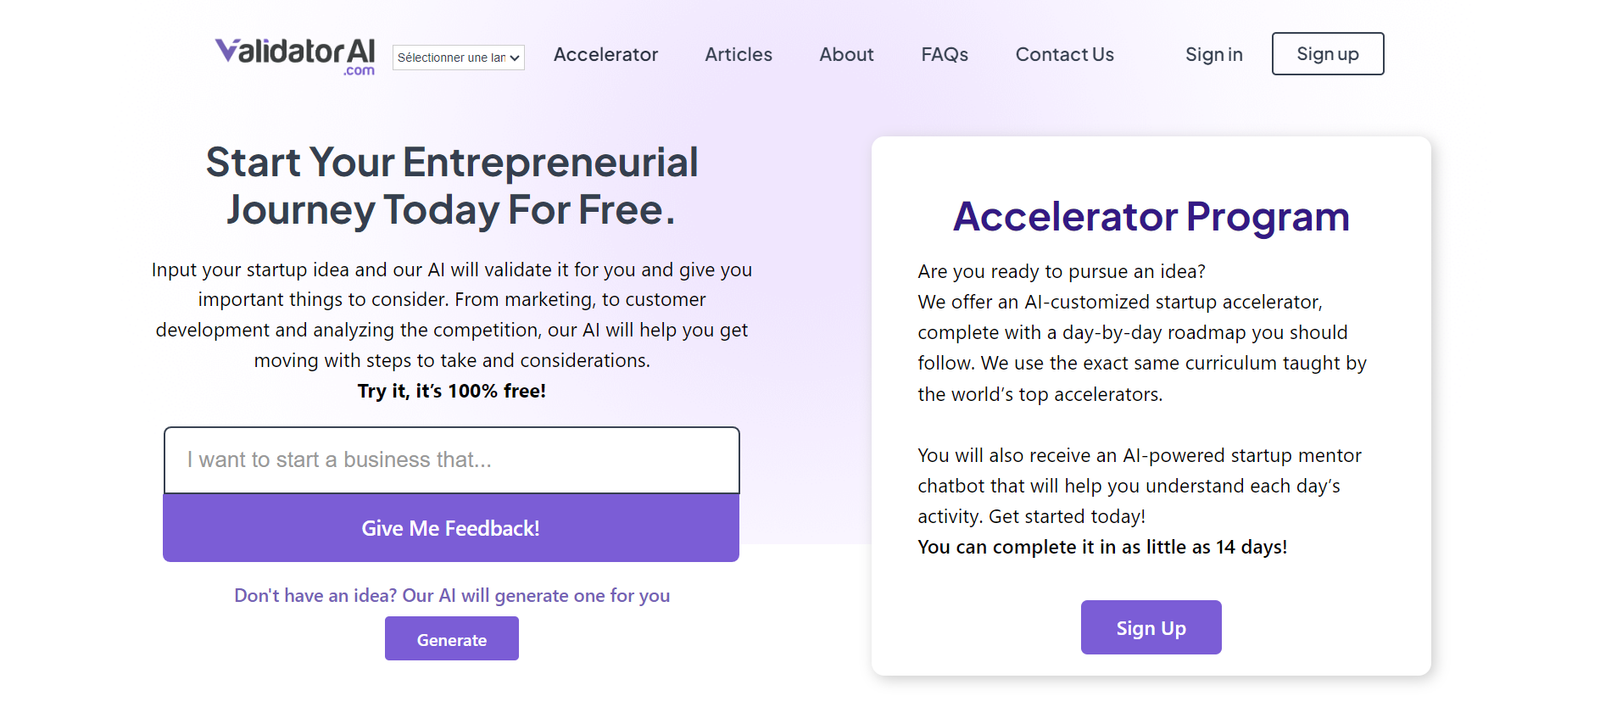The height and width of the screenshot is (723, 1600).
Task: Click the "I want to start a business that..." field
Action: tap(451, 460)
